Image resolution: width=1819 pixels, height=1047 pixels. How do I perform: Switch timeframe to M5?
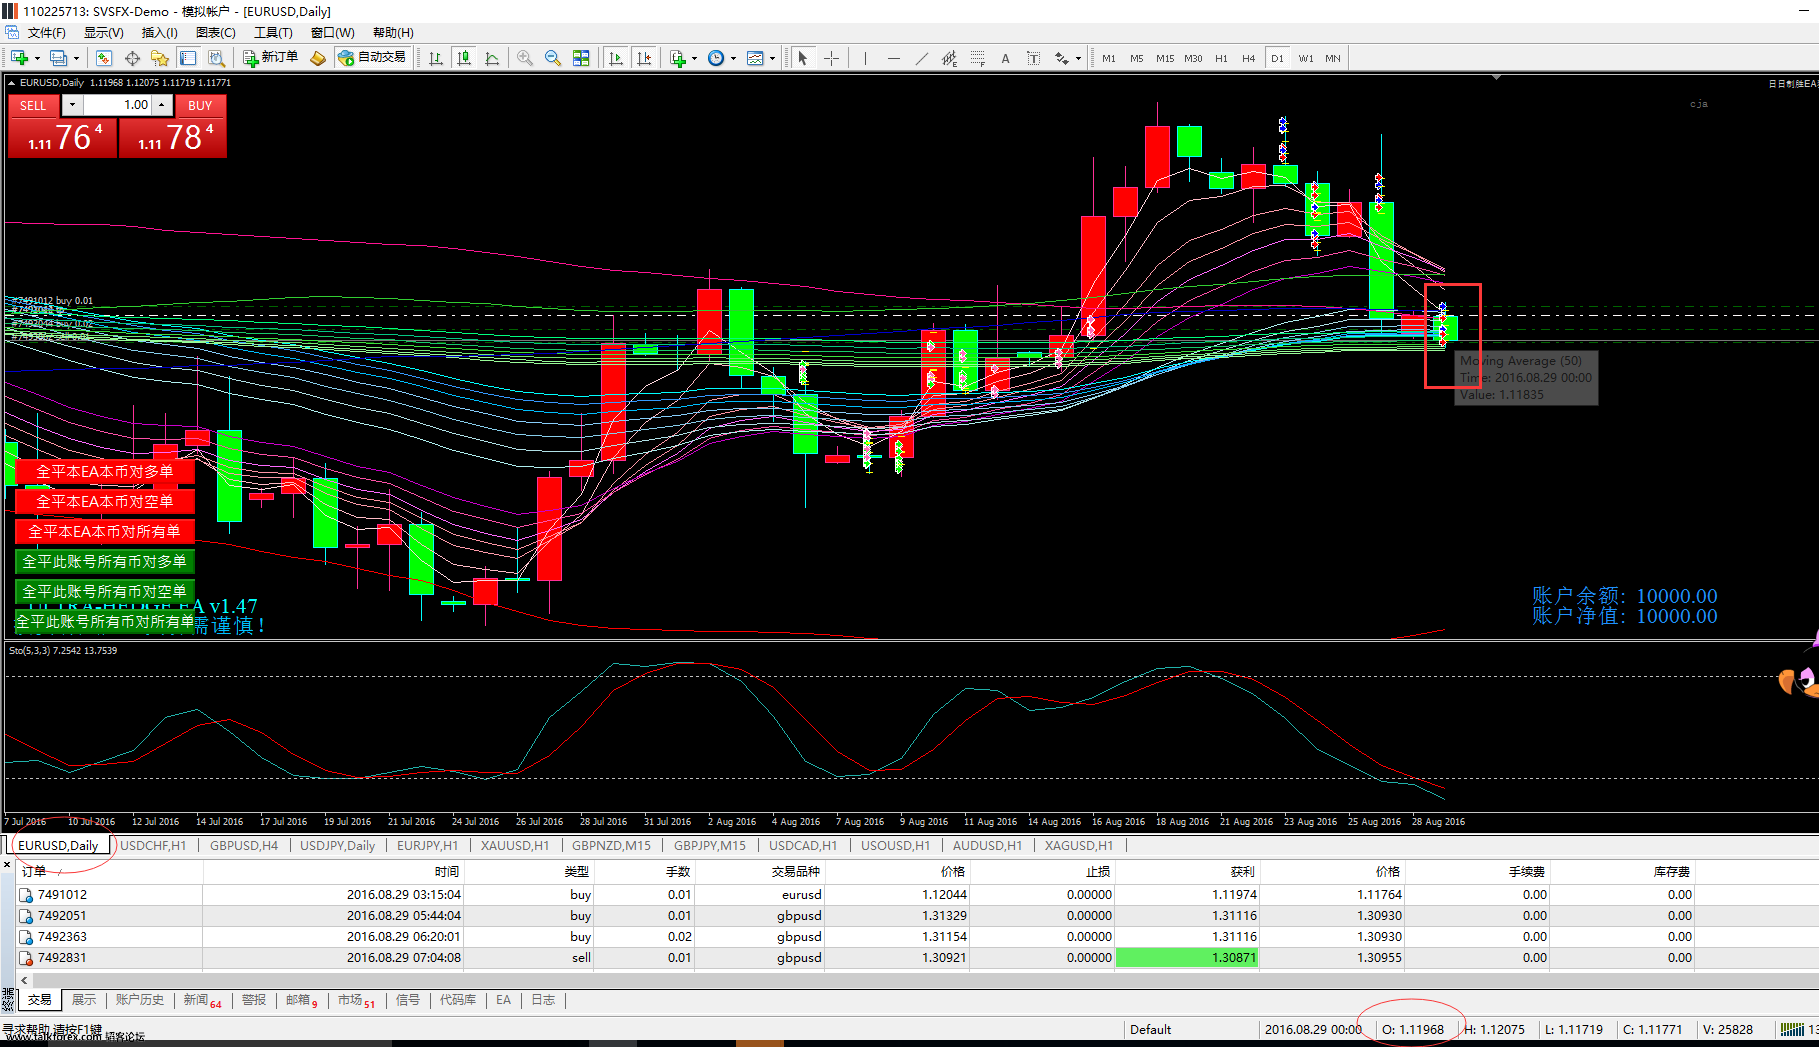(x=1137, y=58)
